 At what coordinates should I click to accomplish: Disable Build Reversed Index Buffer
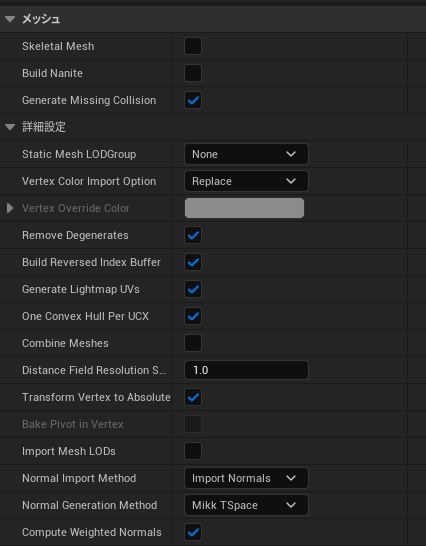click(x=193, y=262)
